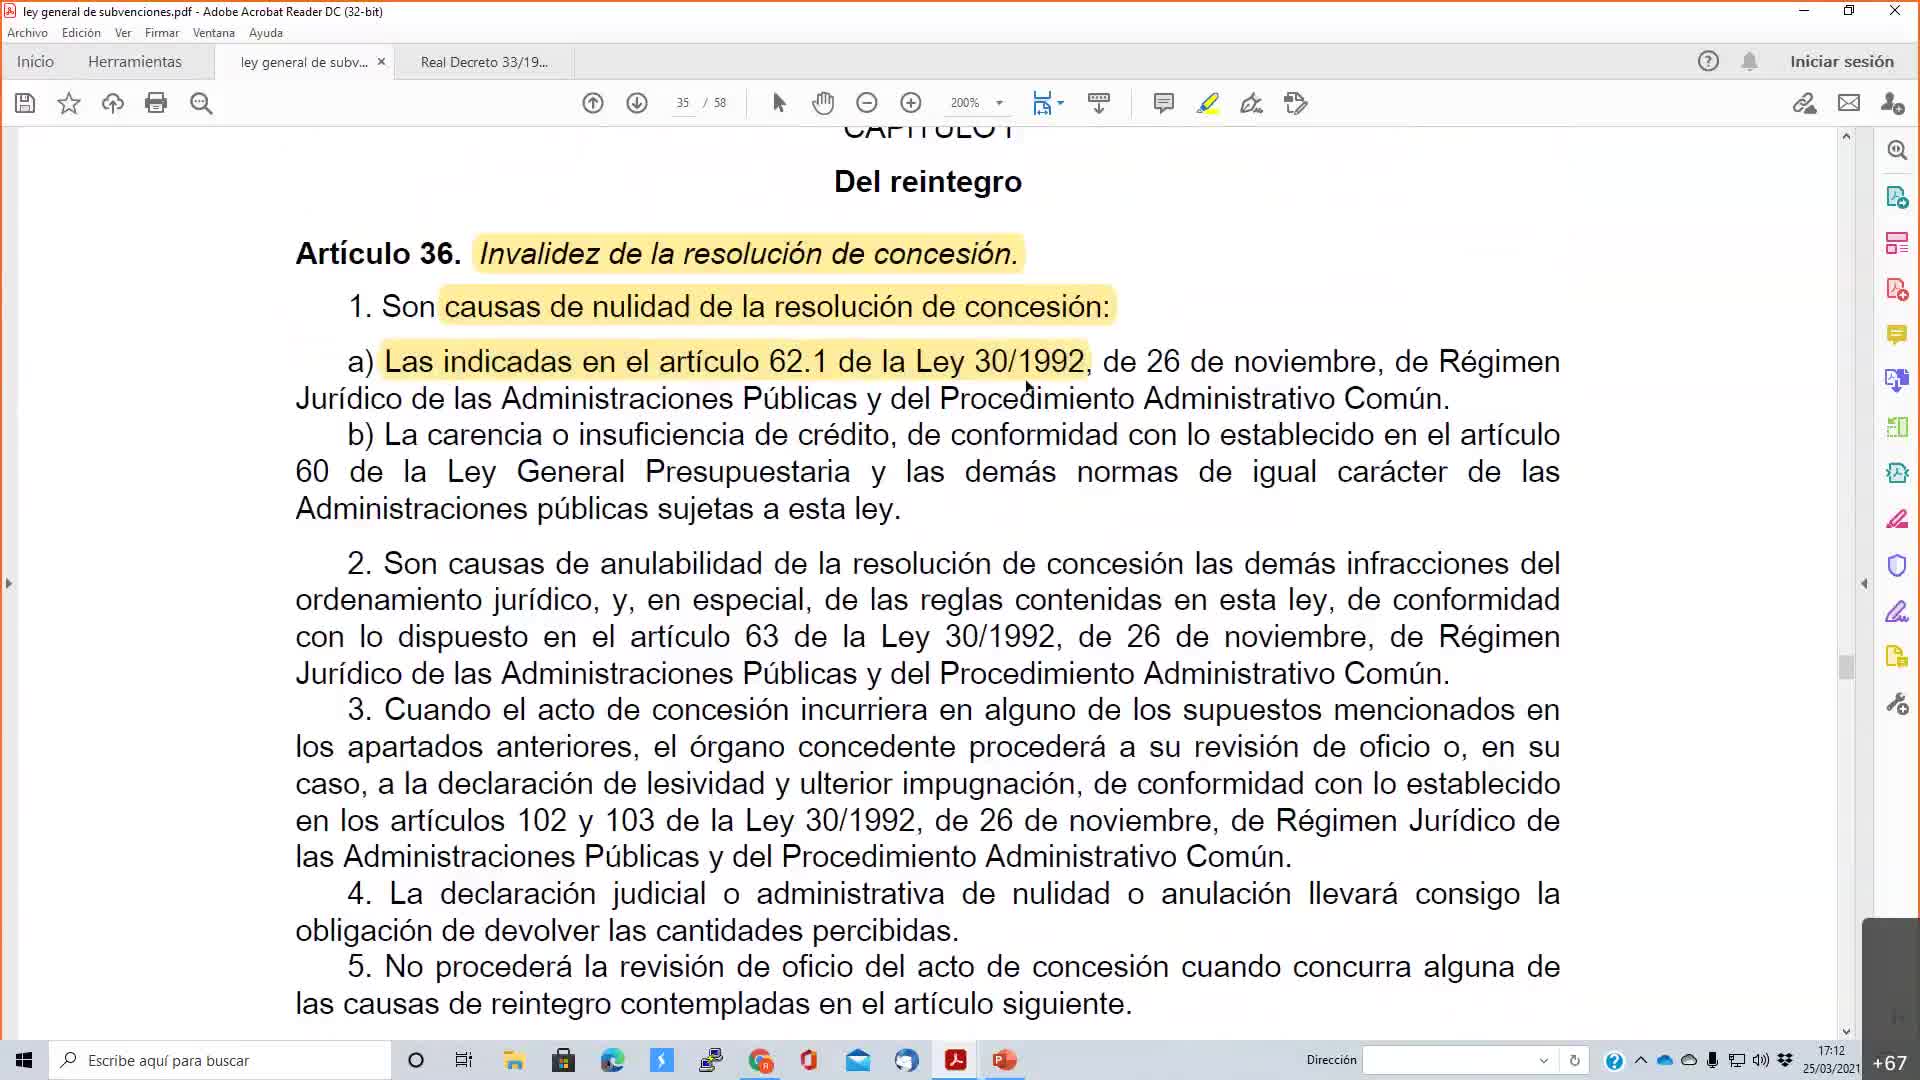Screen dimensions: 1920x1080
Task: Open the Ventana menu
Action: pos(214,33)
